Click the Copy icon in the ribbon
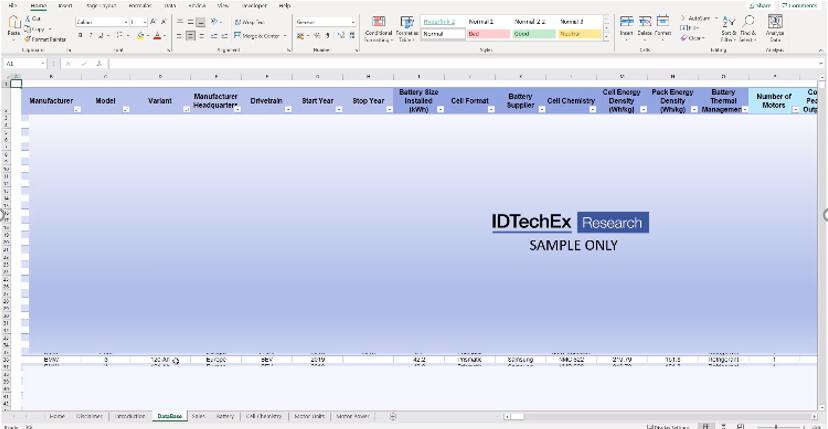The width and height of the screenshot is (828, 429). [27, 29]
